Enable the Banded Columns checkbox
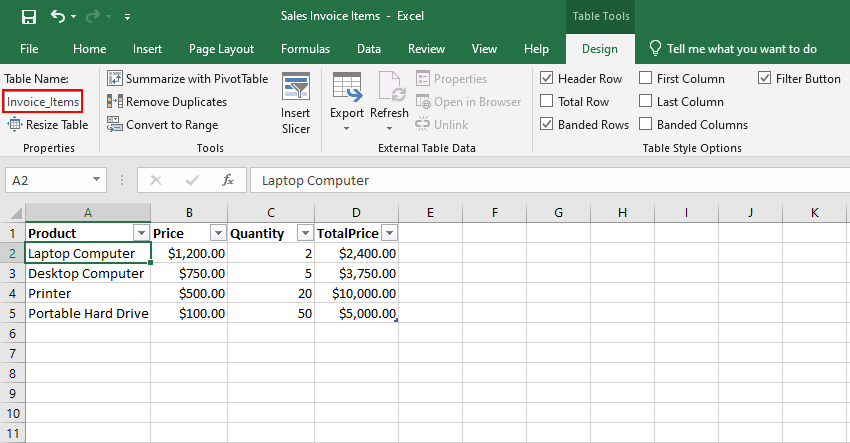850x443 pixels. (x=645, y=124)
